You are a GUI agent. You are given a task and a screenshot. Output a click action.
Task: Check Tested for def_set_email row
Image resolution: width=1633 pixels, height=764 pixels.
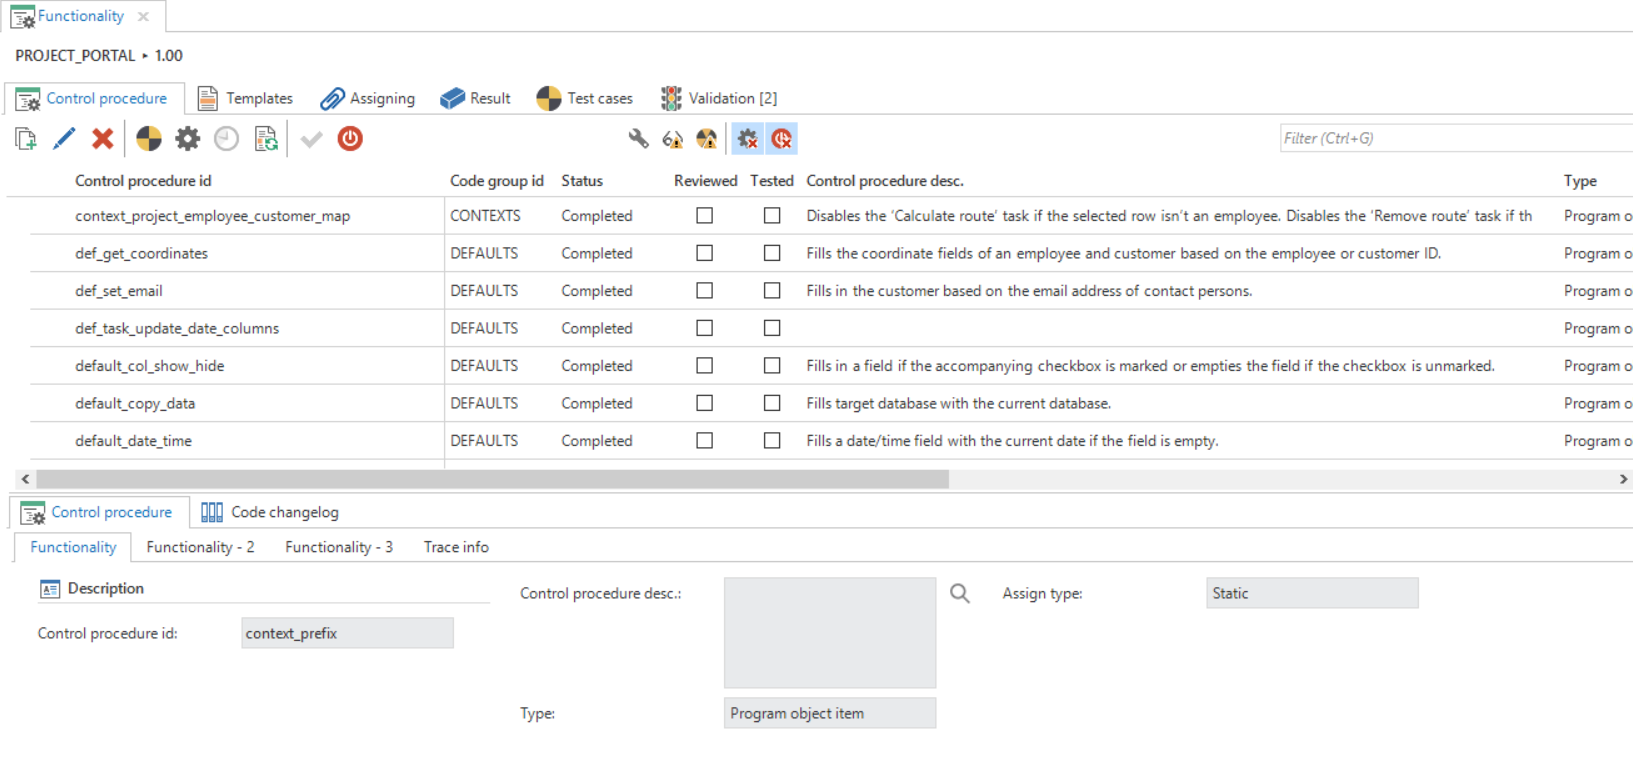tap(772, 291)
